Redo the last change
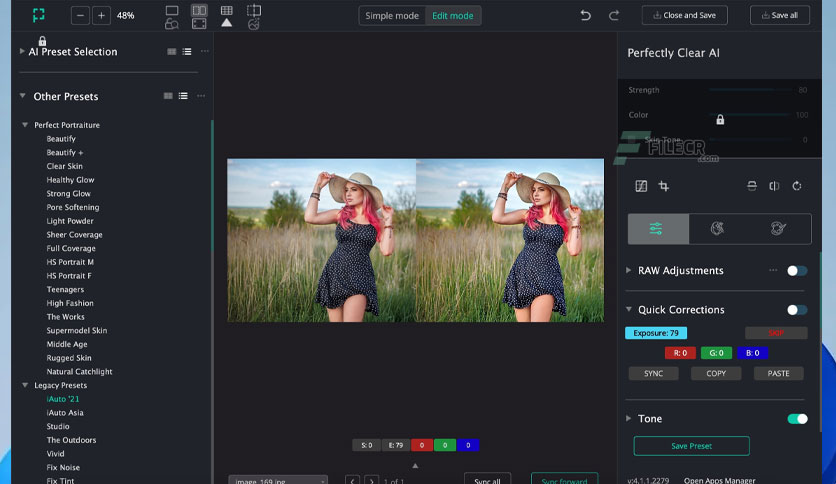Viewport: 836px width, 484px height. point(614,15)
